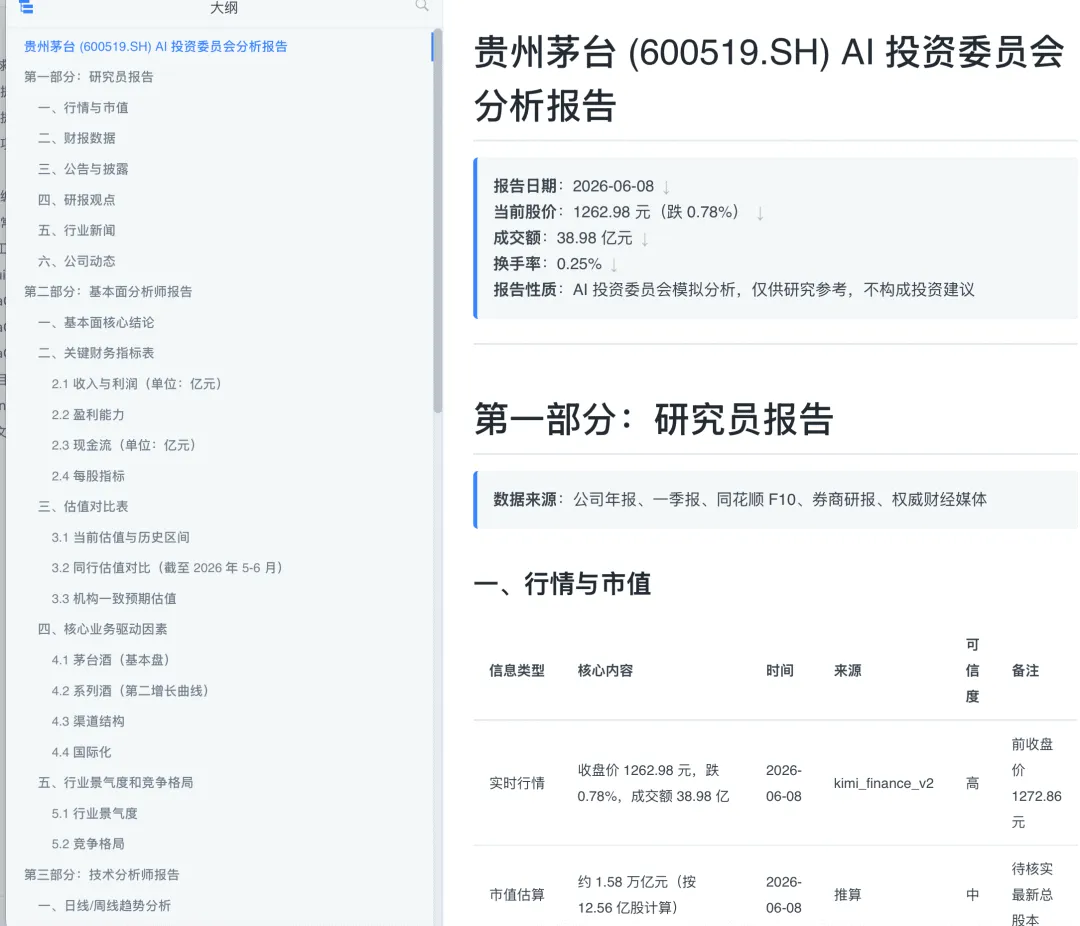Select 4.1 茅台酒（基本盘） entry
Image resolution: width=1080 pixels, height=926 pixels.
(x=111, y=660)
